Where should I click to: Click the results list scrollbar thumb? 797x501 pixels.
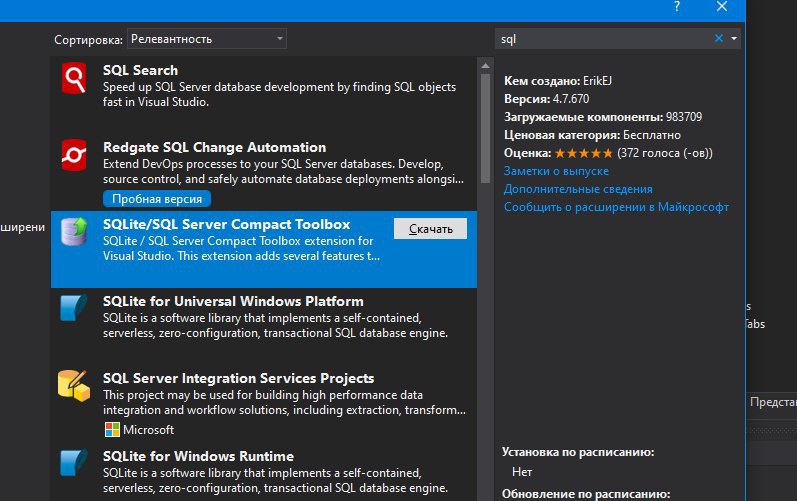(x=485, y=128)
